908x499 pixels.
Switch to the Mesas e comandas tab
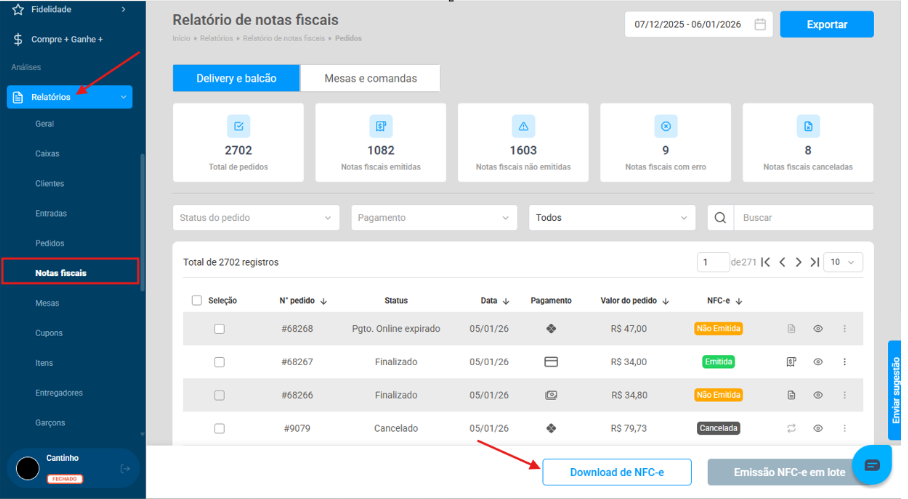[x=369, y=78]
